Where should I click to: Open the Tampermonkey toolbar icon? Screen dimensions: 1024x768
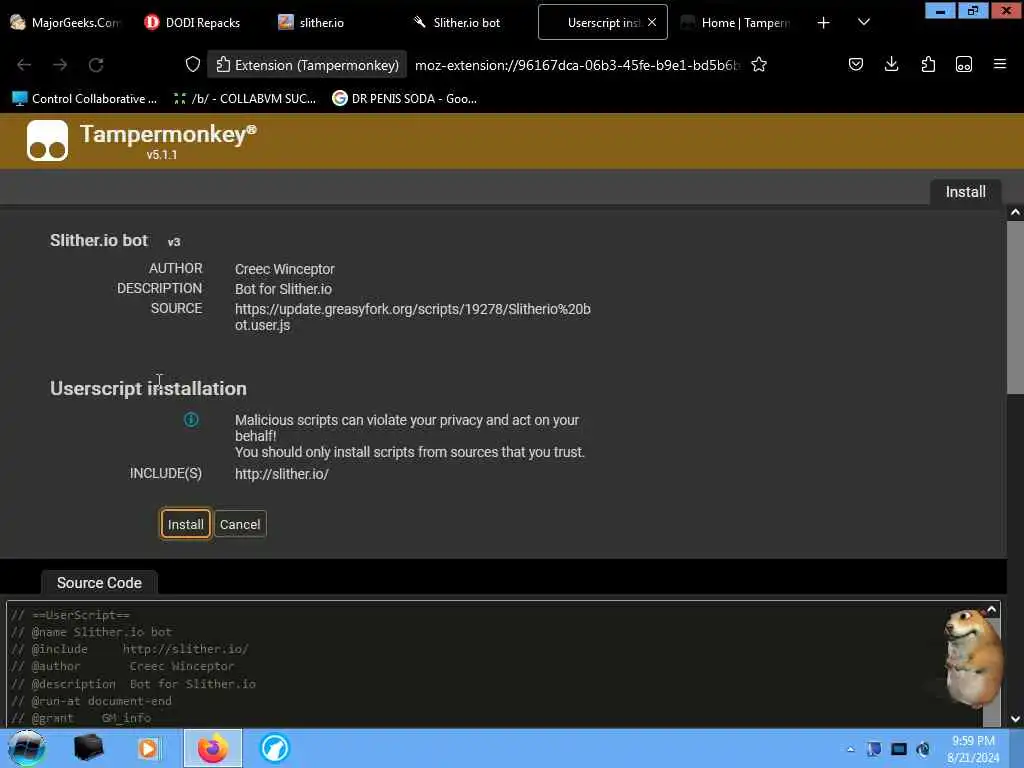coord(964,64)
